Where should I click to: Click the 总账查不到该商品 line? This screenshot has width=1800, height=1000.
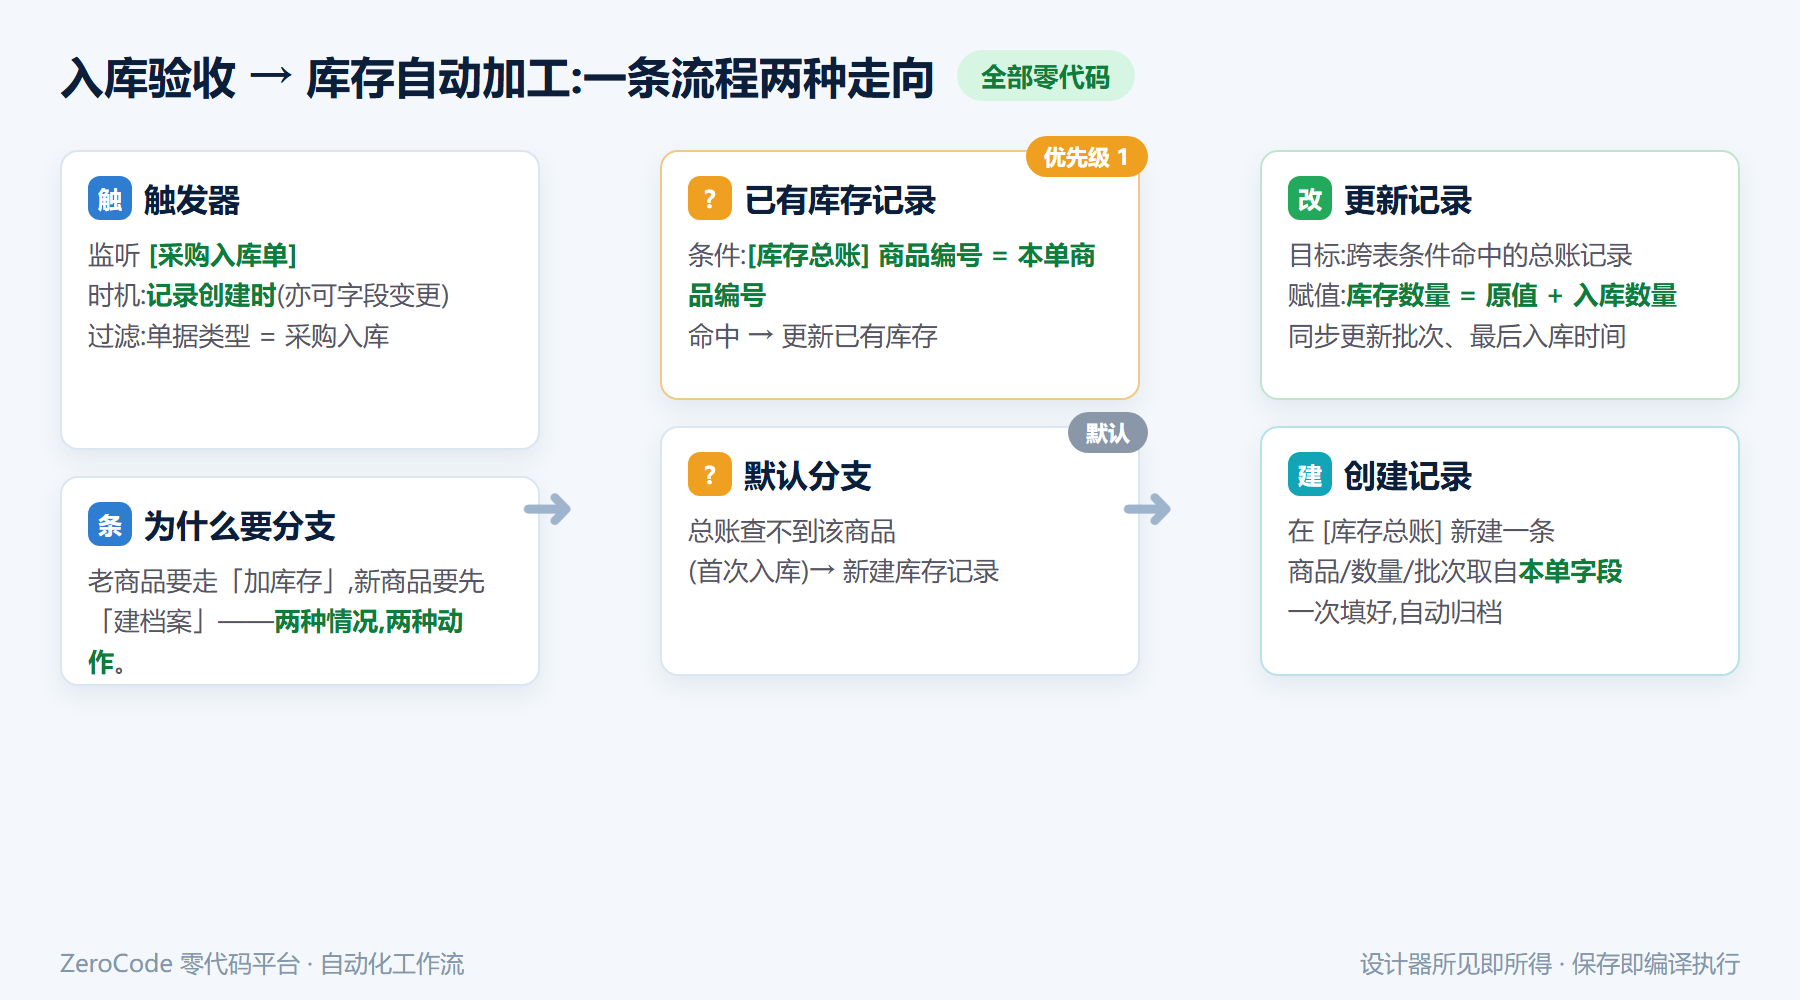coord(792,531)
